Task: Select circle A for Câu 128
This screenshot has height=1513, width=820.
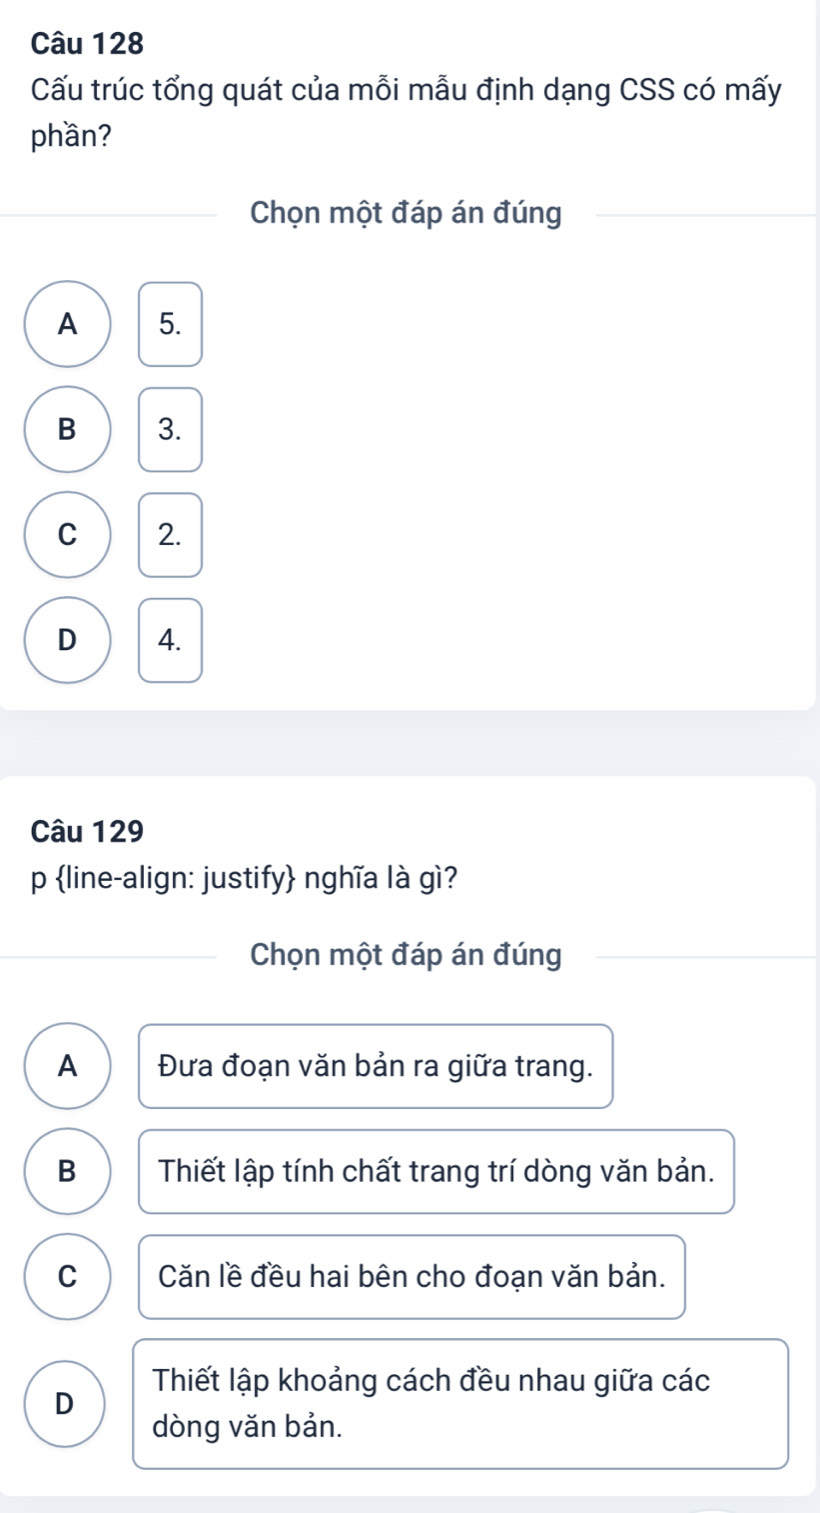Action: [x=67, y=324]
